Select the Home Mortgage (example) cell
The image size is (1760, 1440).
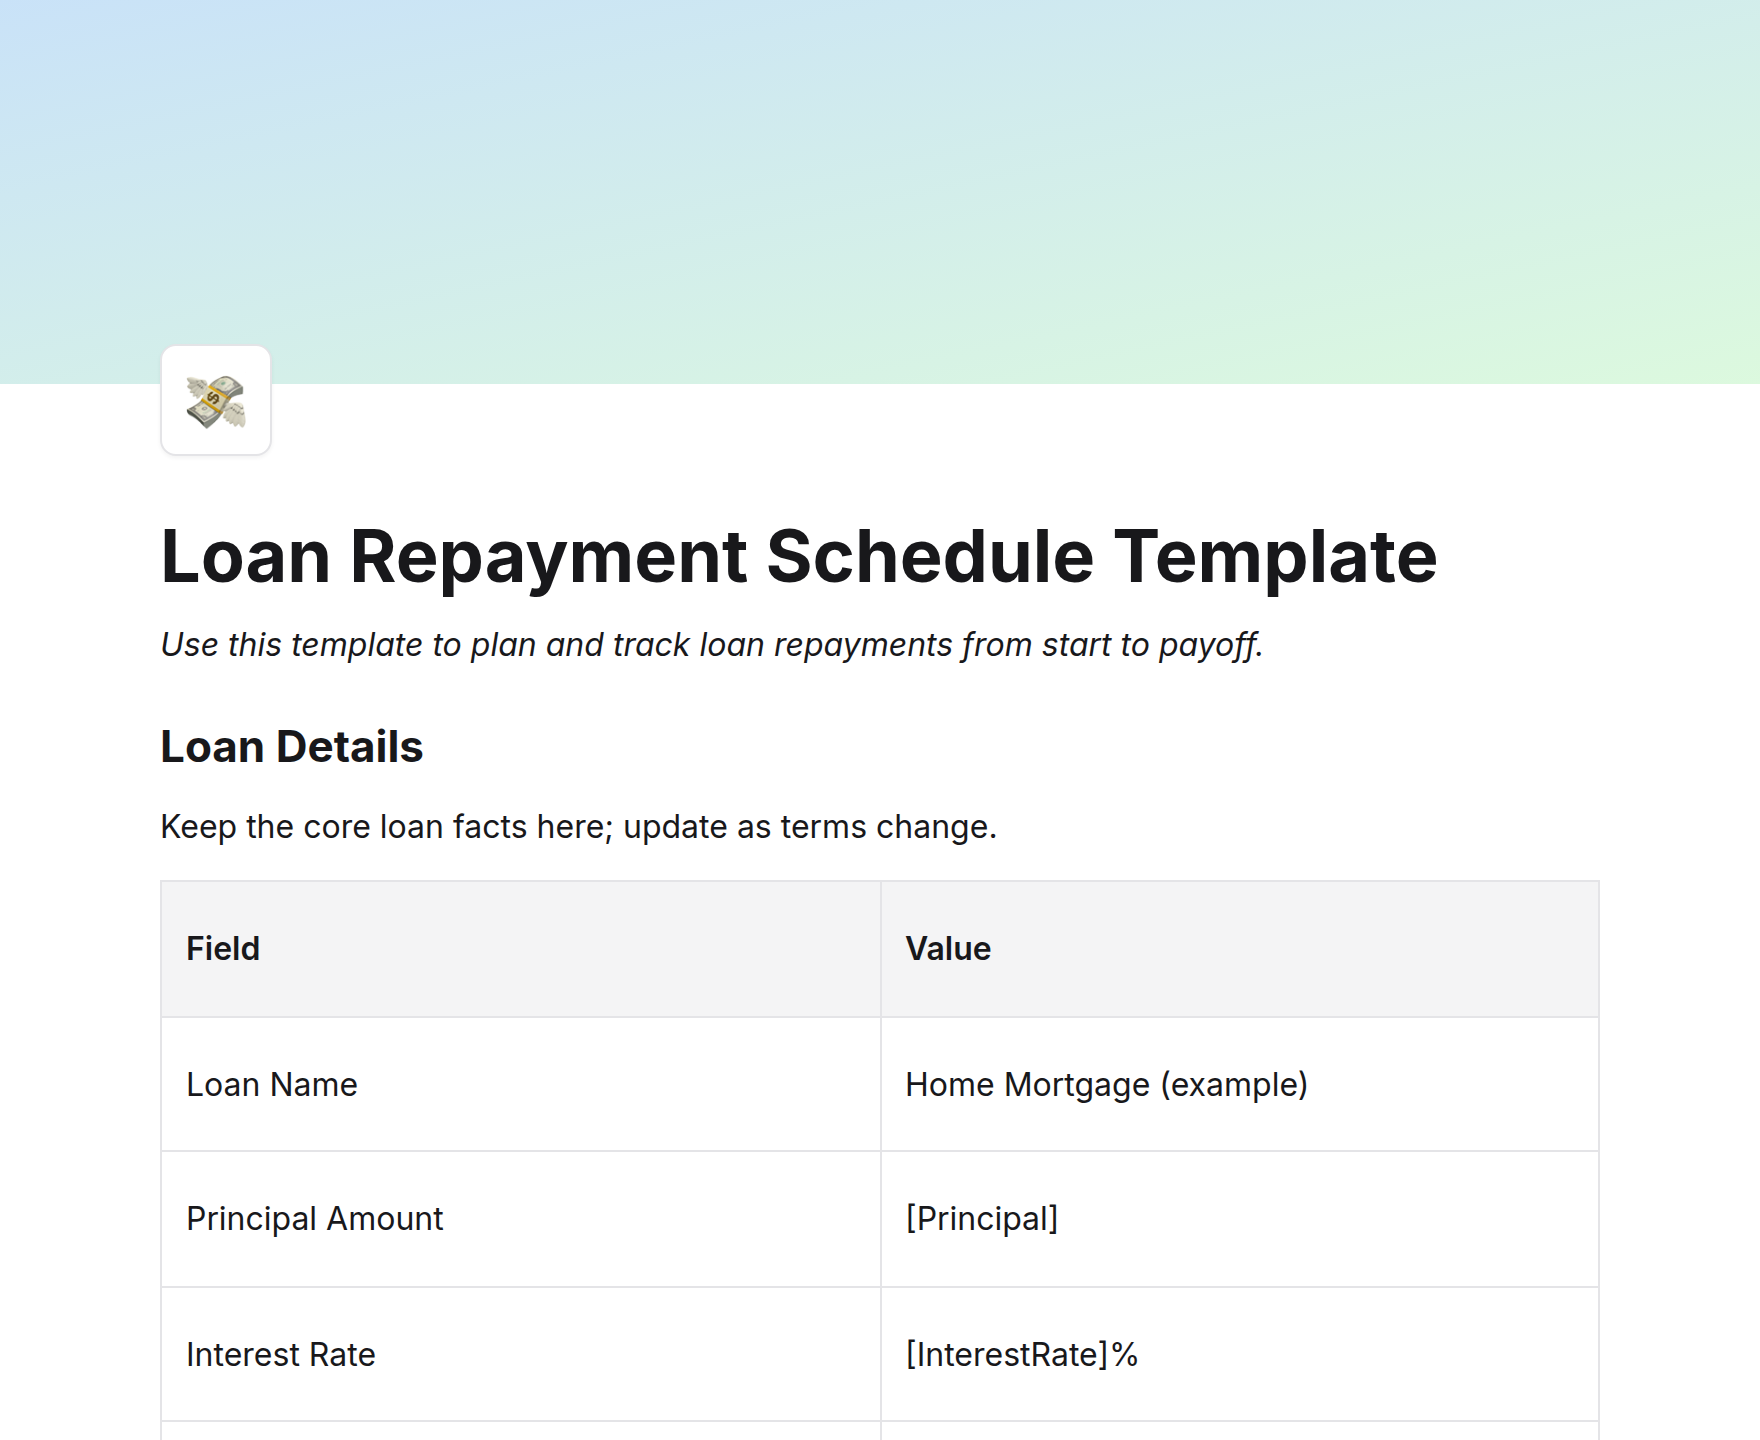tap(1239, 1085)
